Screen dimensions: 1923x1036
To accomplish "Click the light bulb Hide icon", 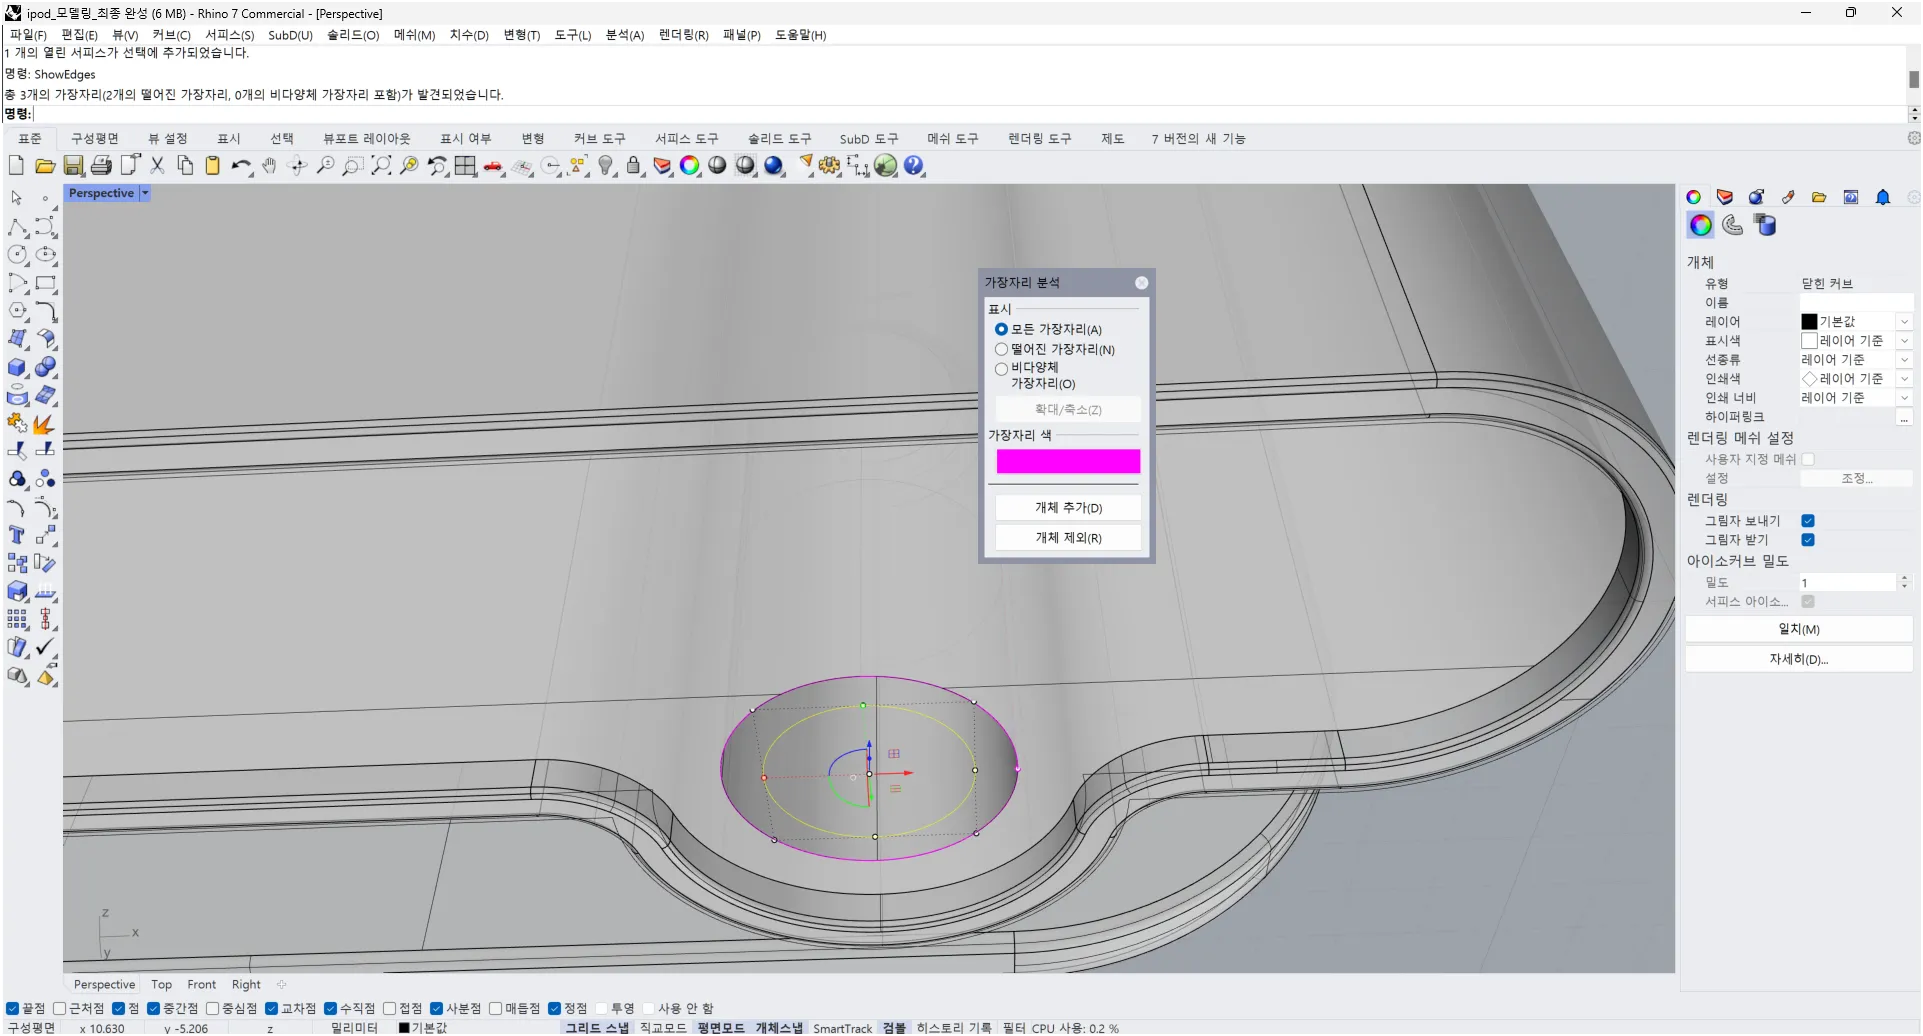I will tap(606, 166).
